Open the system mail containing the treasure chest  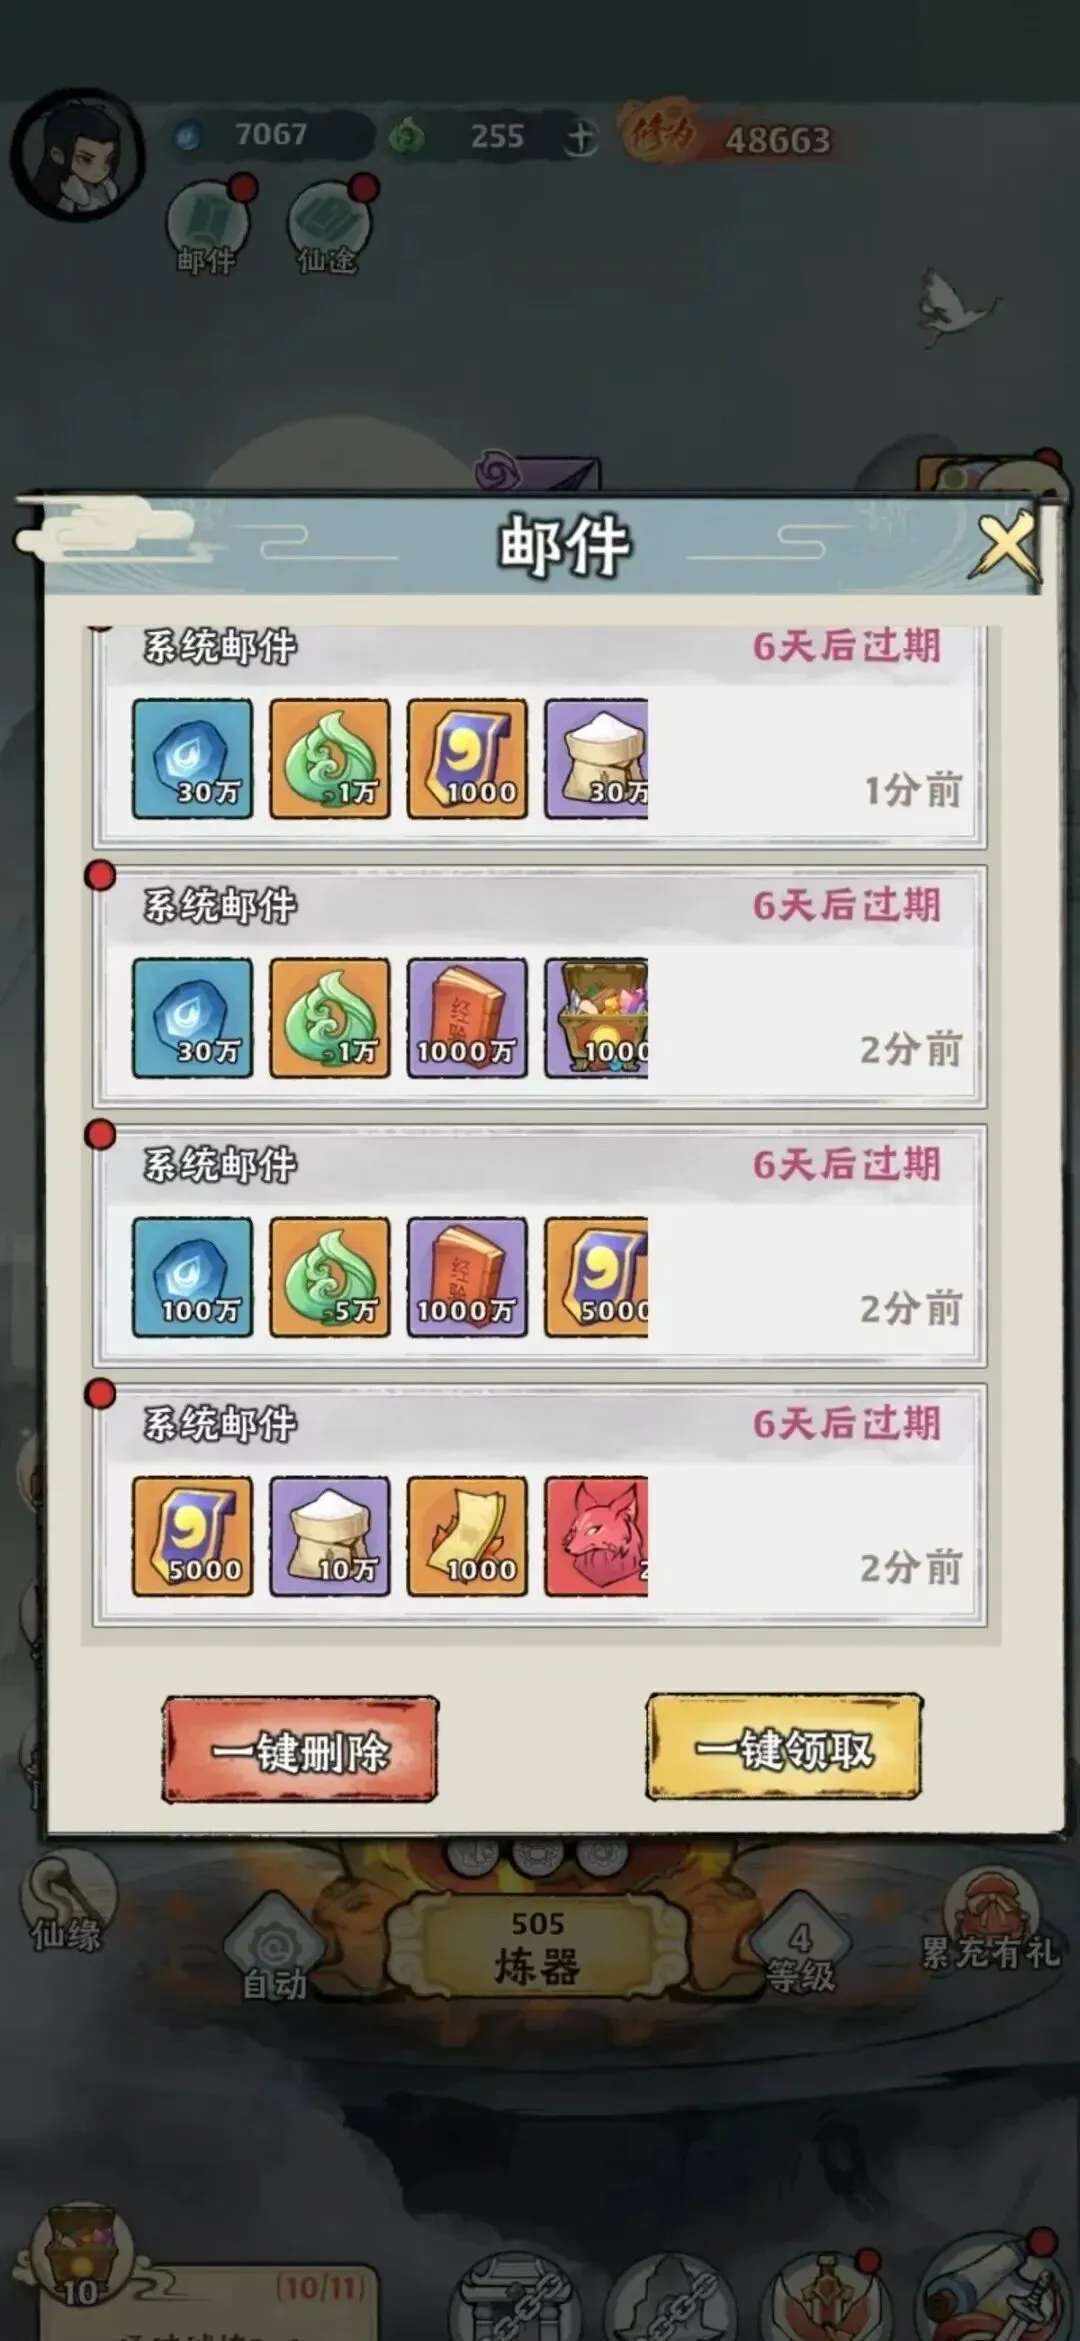tap(540, 987)
